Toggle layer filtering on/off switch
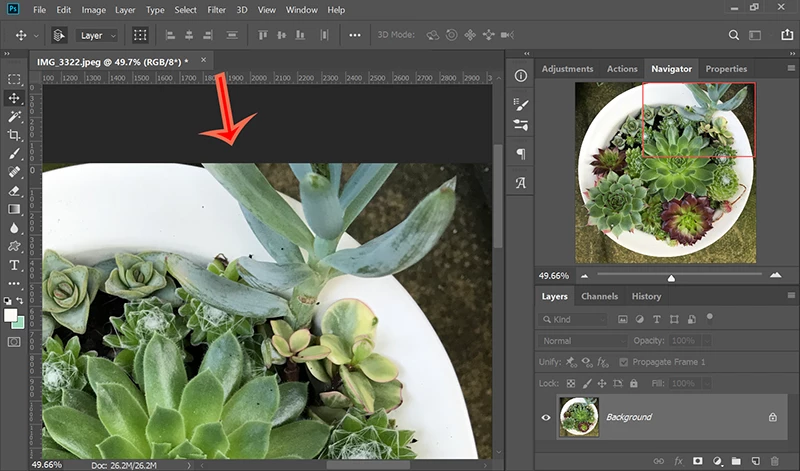Viewport: 800px width, 471px height. [x=709, y=318]
